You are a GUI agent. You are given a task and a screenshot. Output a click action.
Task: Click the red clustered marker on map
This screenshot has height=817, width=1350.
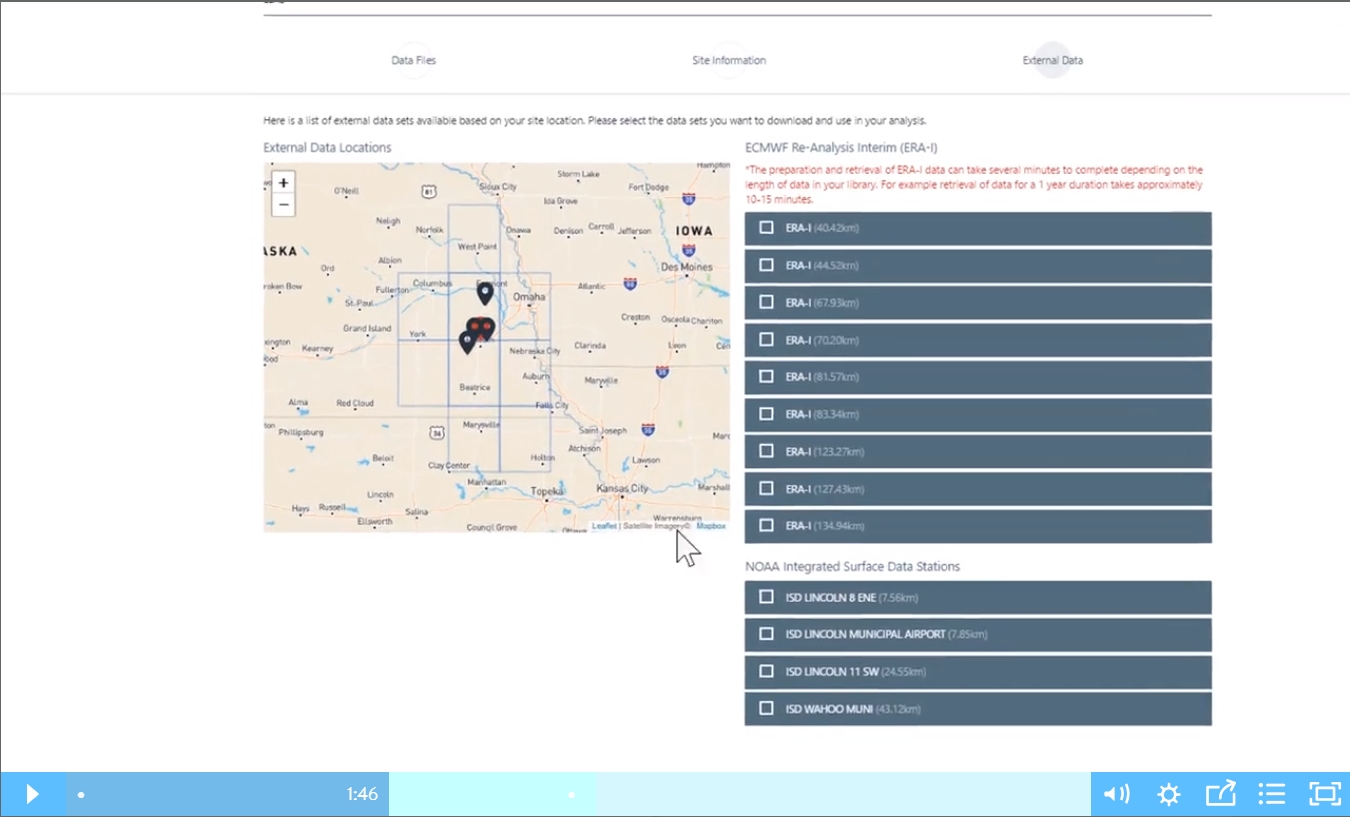tap(480, 328)
